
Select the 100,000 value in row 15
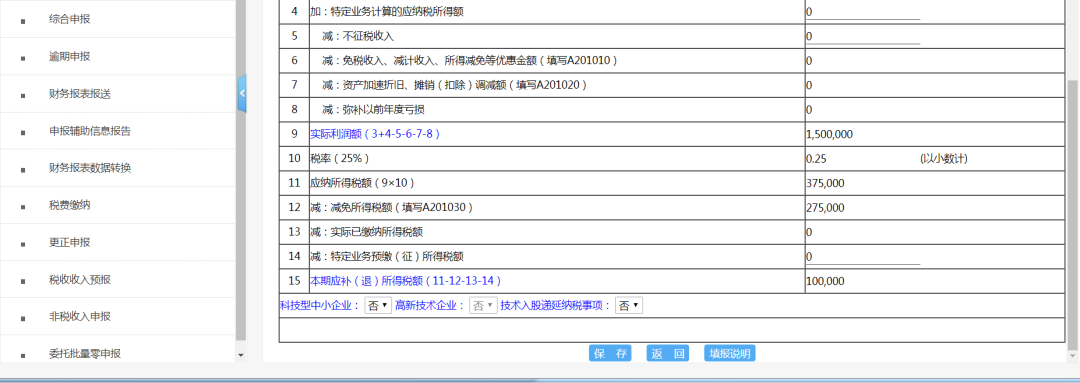(825, 281)
